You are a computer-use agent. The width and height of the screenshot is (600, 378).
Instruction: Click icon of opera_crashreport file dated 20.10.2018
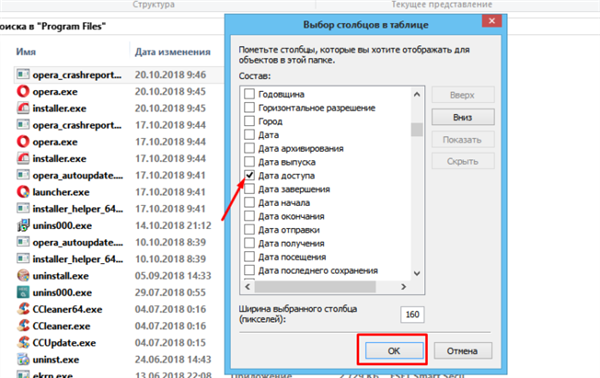[23, 75]
